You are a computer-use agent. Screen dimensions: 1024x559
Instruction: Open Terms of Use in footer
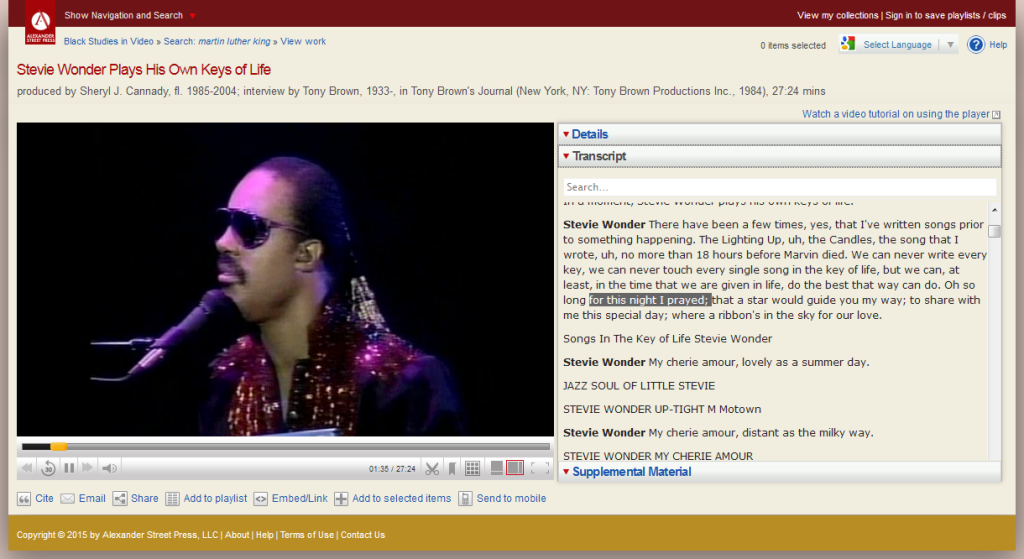(x=307, y=535)
